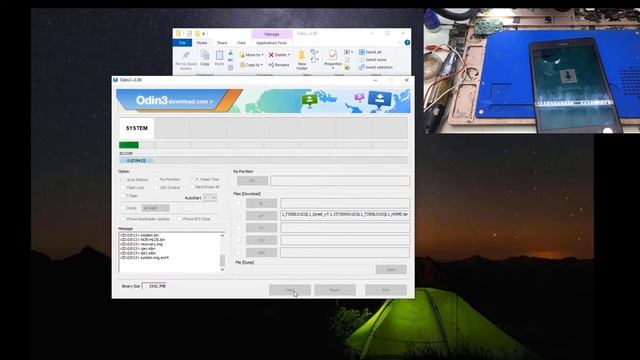
Task: Click the New folder quick-access icon in Explorer title bar
Action: 197,33
